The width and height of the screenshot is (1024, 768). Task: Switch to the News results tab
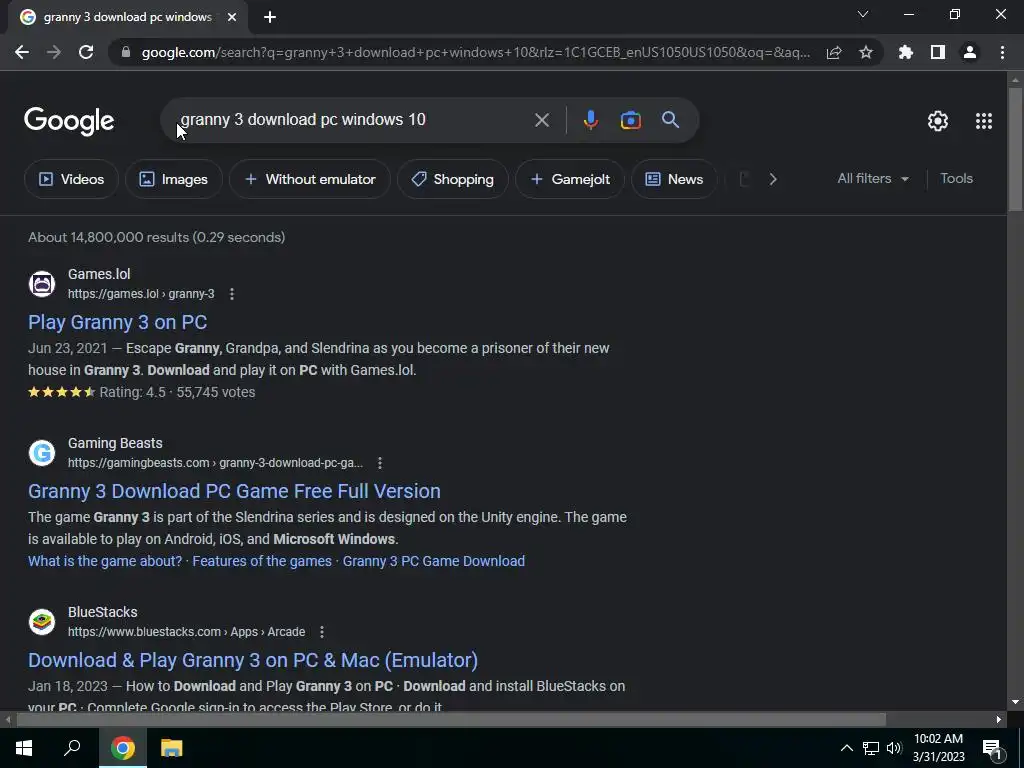(x=674, y=179)
